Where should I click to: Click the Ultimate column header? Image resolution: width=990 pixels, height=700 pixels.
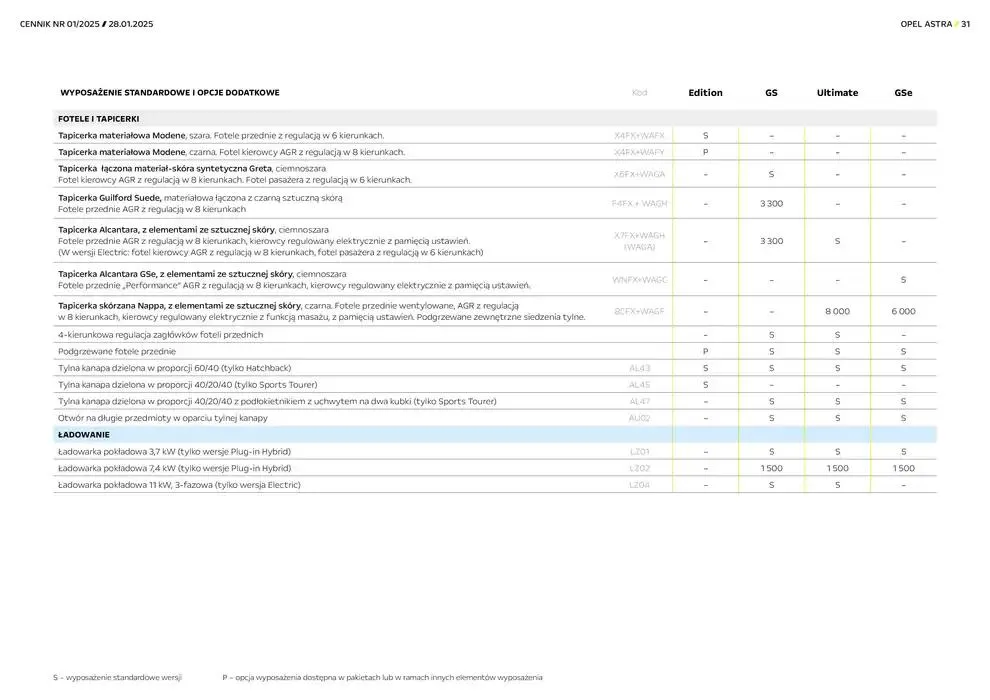pos(837,93)
